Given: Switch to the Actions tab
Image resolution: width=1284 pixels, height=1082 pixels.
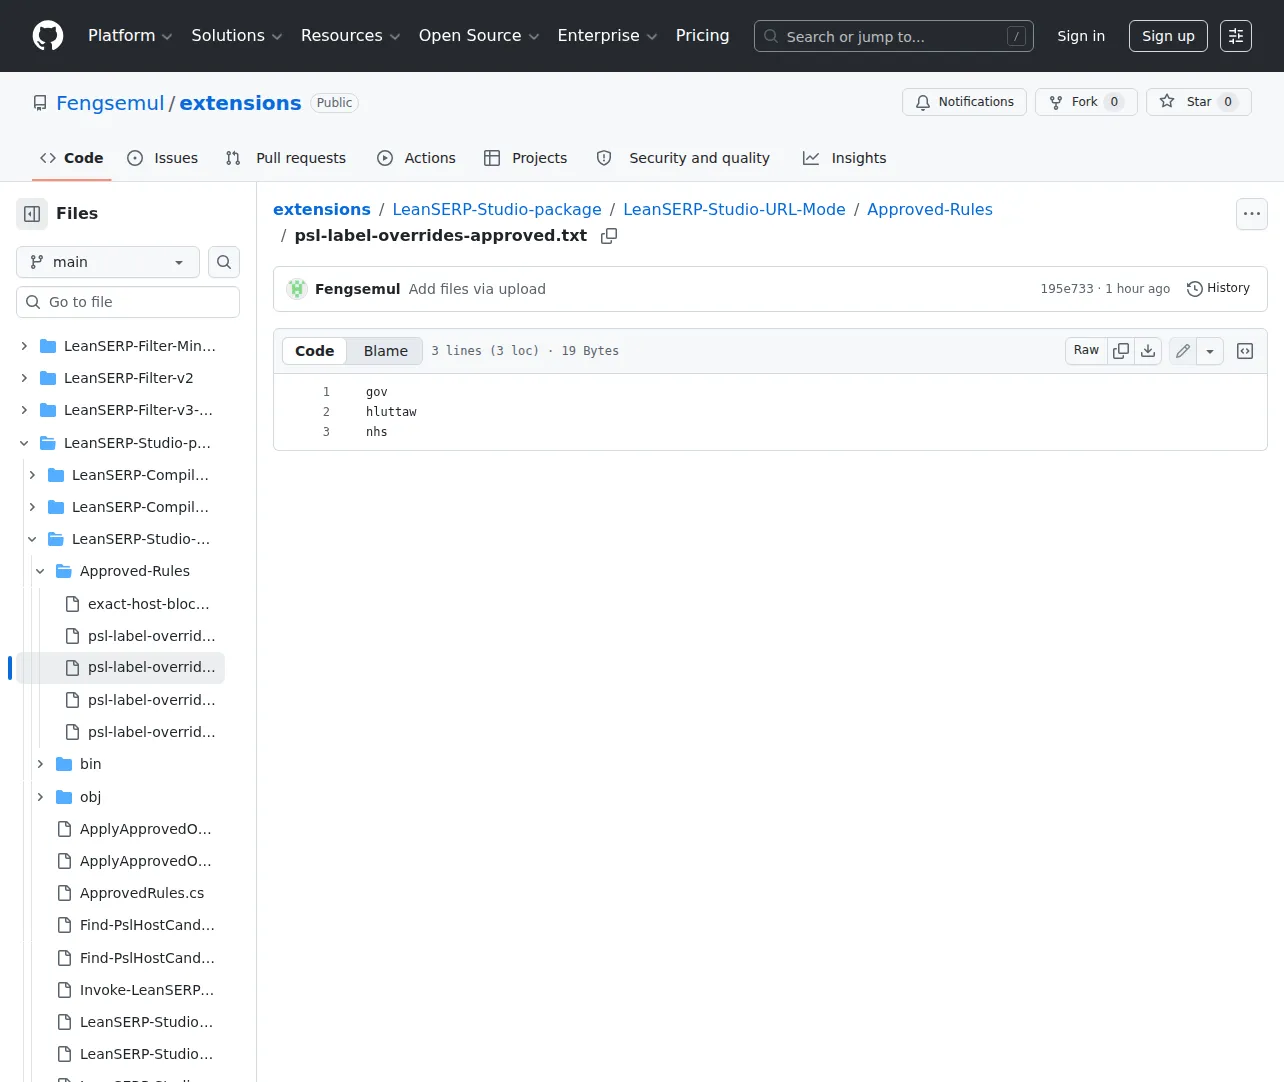Looking at the screenshot, I should click(416, 158).
